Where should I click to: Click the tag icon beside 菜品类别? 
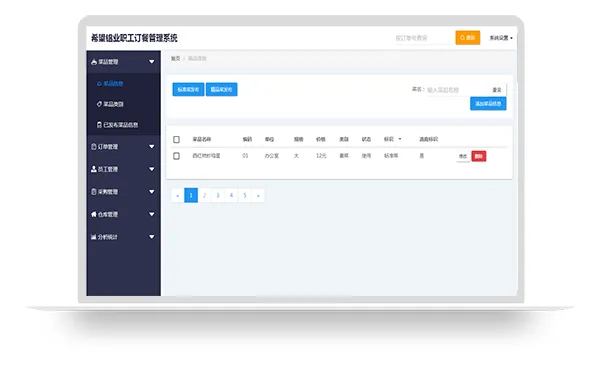coord(99,104)
